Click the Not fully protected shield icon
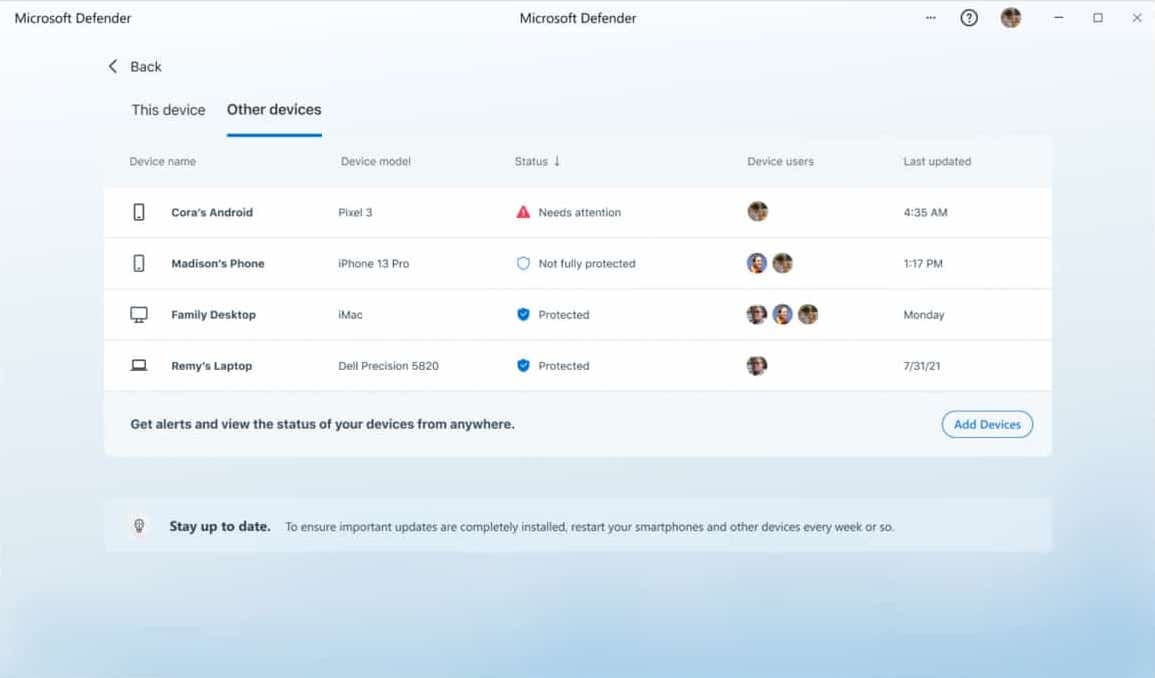This screenshot has height=678, width=1155. (522, 263)
